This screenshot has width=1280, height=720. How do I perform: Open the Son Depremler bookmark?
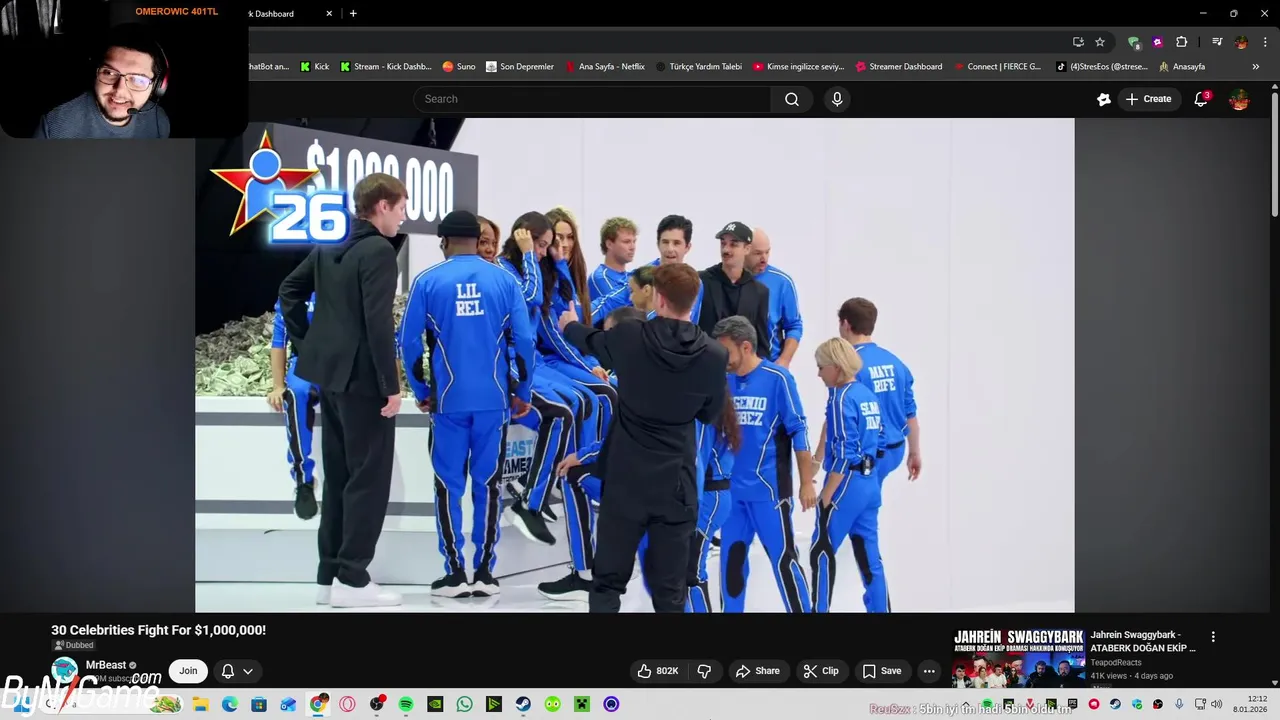click(520, 67)
